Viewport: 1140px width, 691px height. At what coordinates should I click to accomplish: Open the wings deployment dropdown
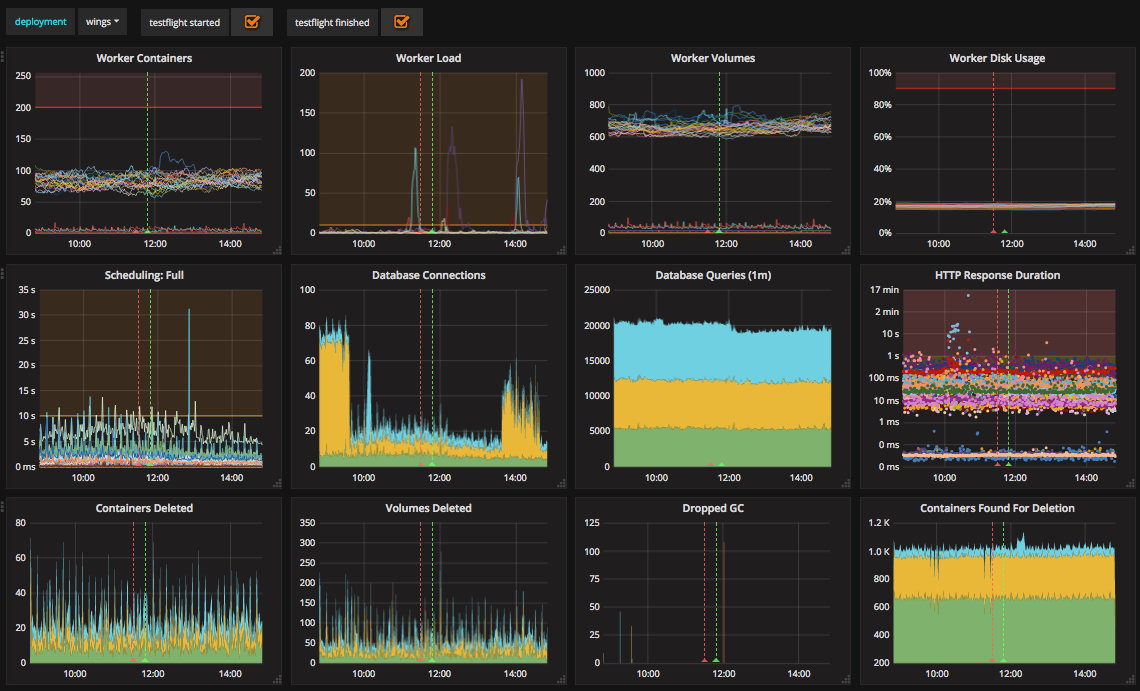pos(102,22)
